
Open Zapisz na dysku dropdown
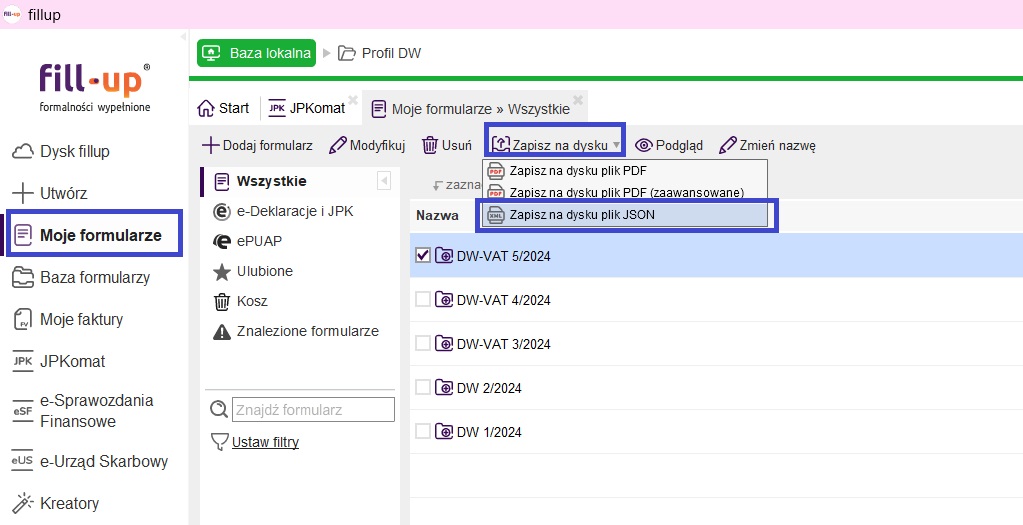click(555, 145)
